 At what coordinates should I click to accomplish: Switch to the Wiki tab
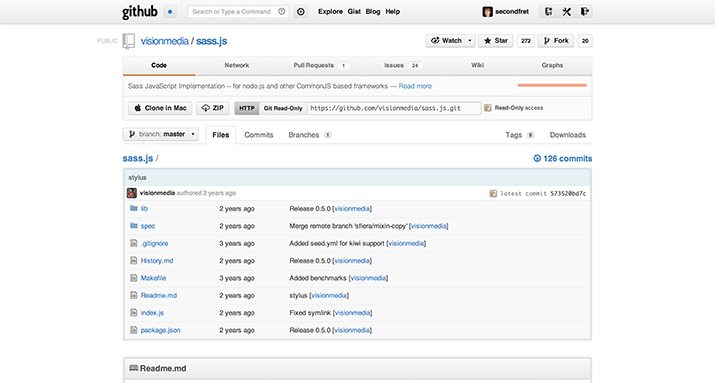(477, 65)
